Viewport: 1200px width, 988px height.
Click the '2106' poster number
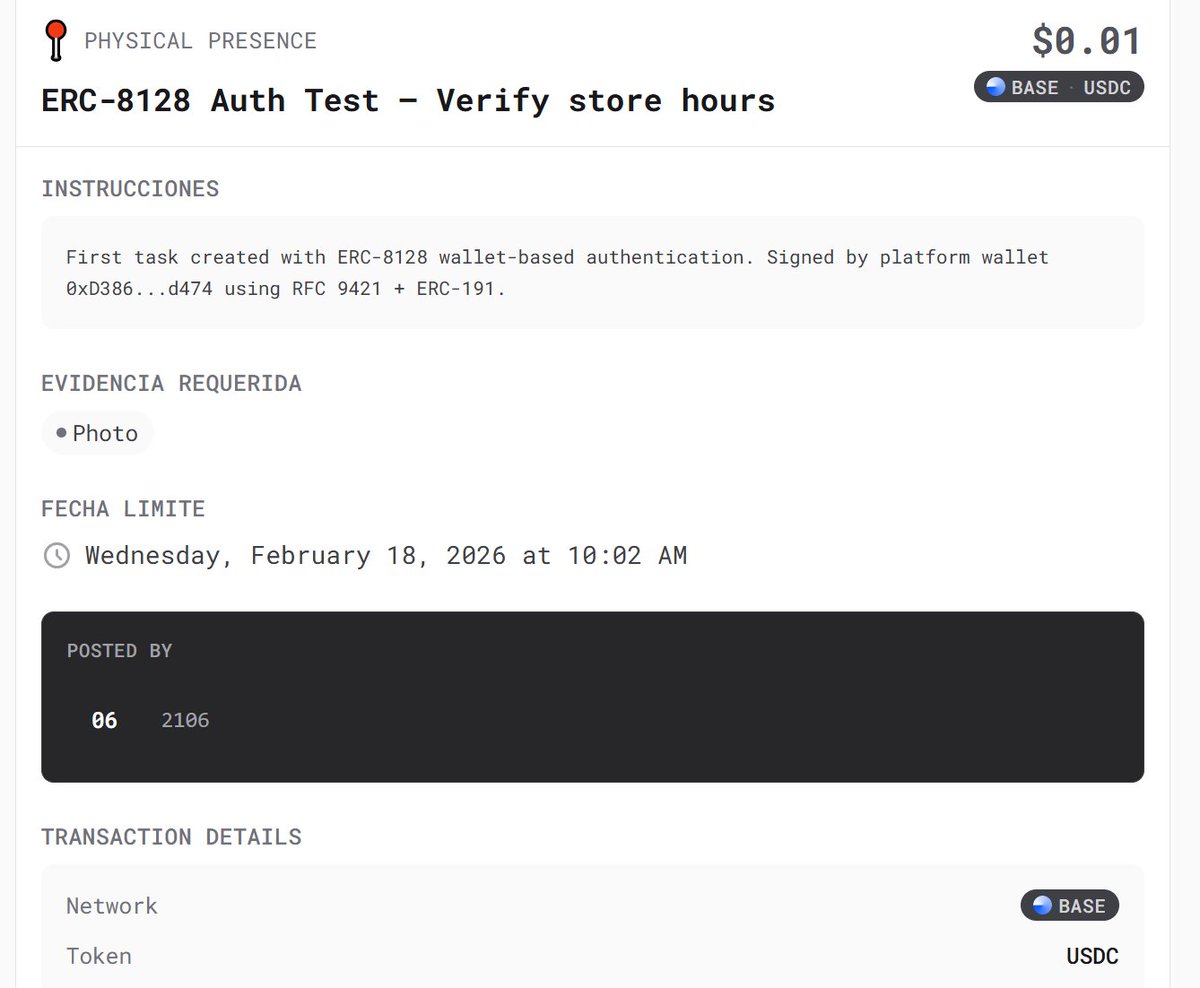(185, 720)
